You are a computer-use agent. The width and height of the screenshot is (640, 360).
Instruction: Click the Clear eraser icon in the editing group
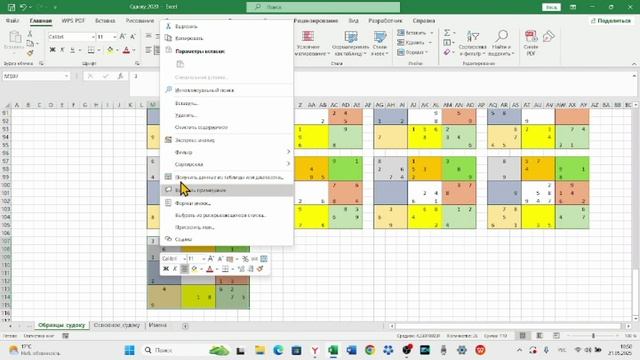coord(447,52)
